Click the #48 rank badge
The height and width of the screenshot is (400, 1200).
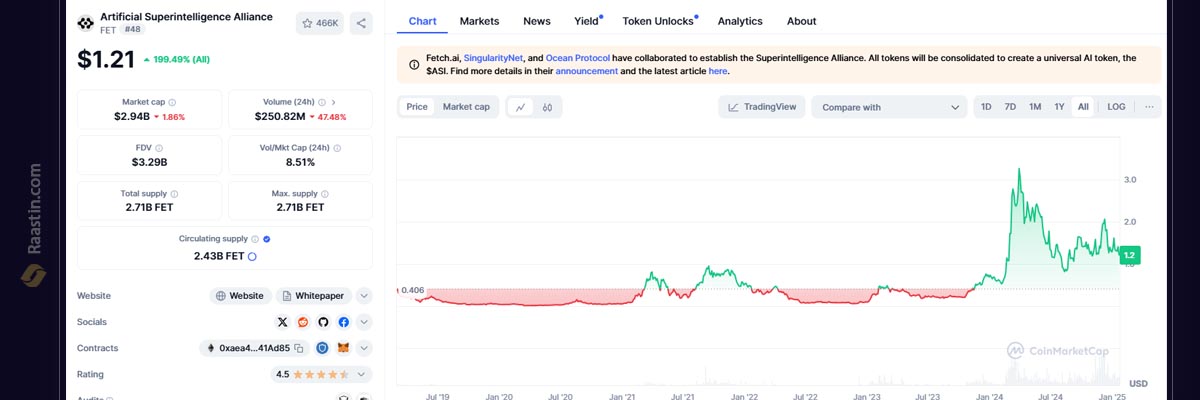[133, 30]
